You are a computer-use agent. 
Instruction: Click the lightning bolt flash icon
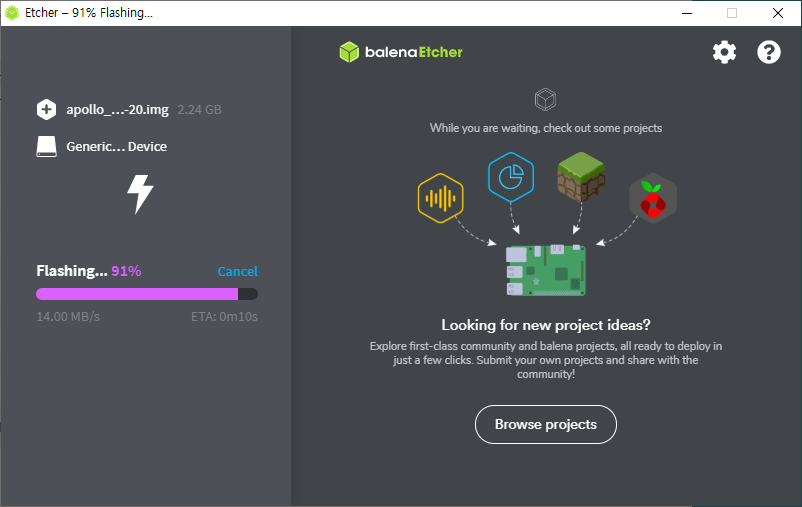140,194
